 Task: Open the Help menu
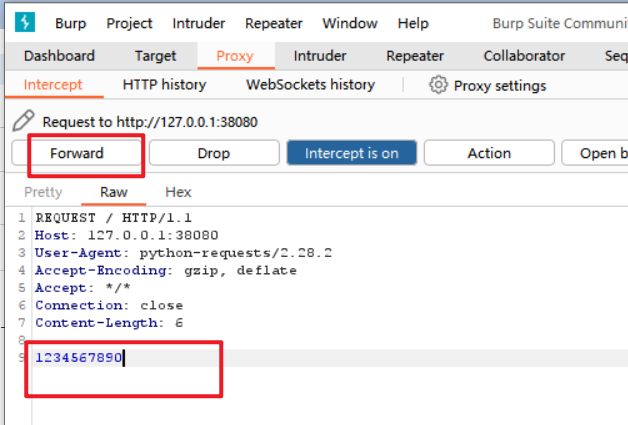(x=413, y=23)
